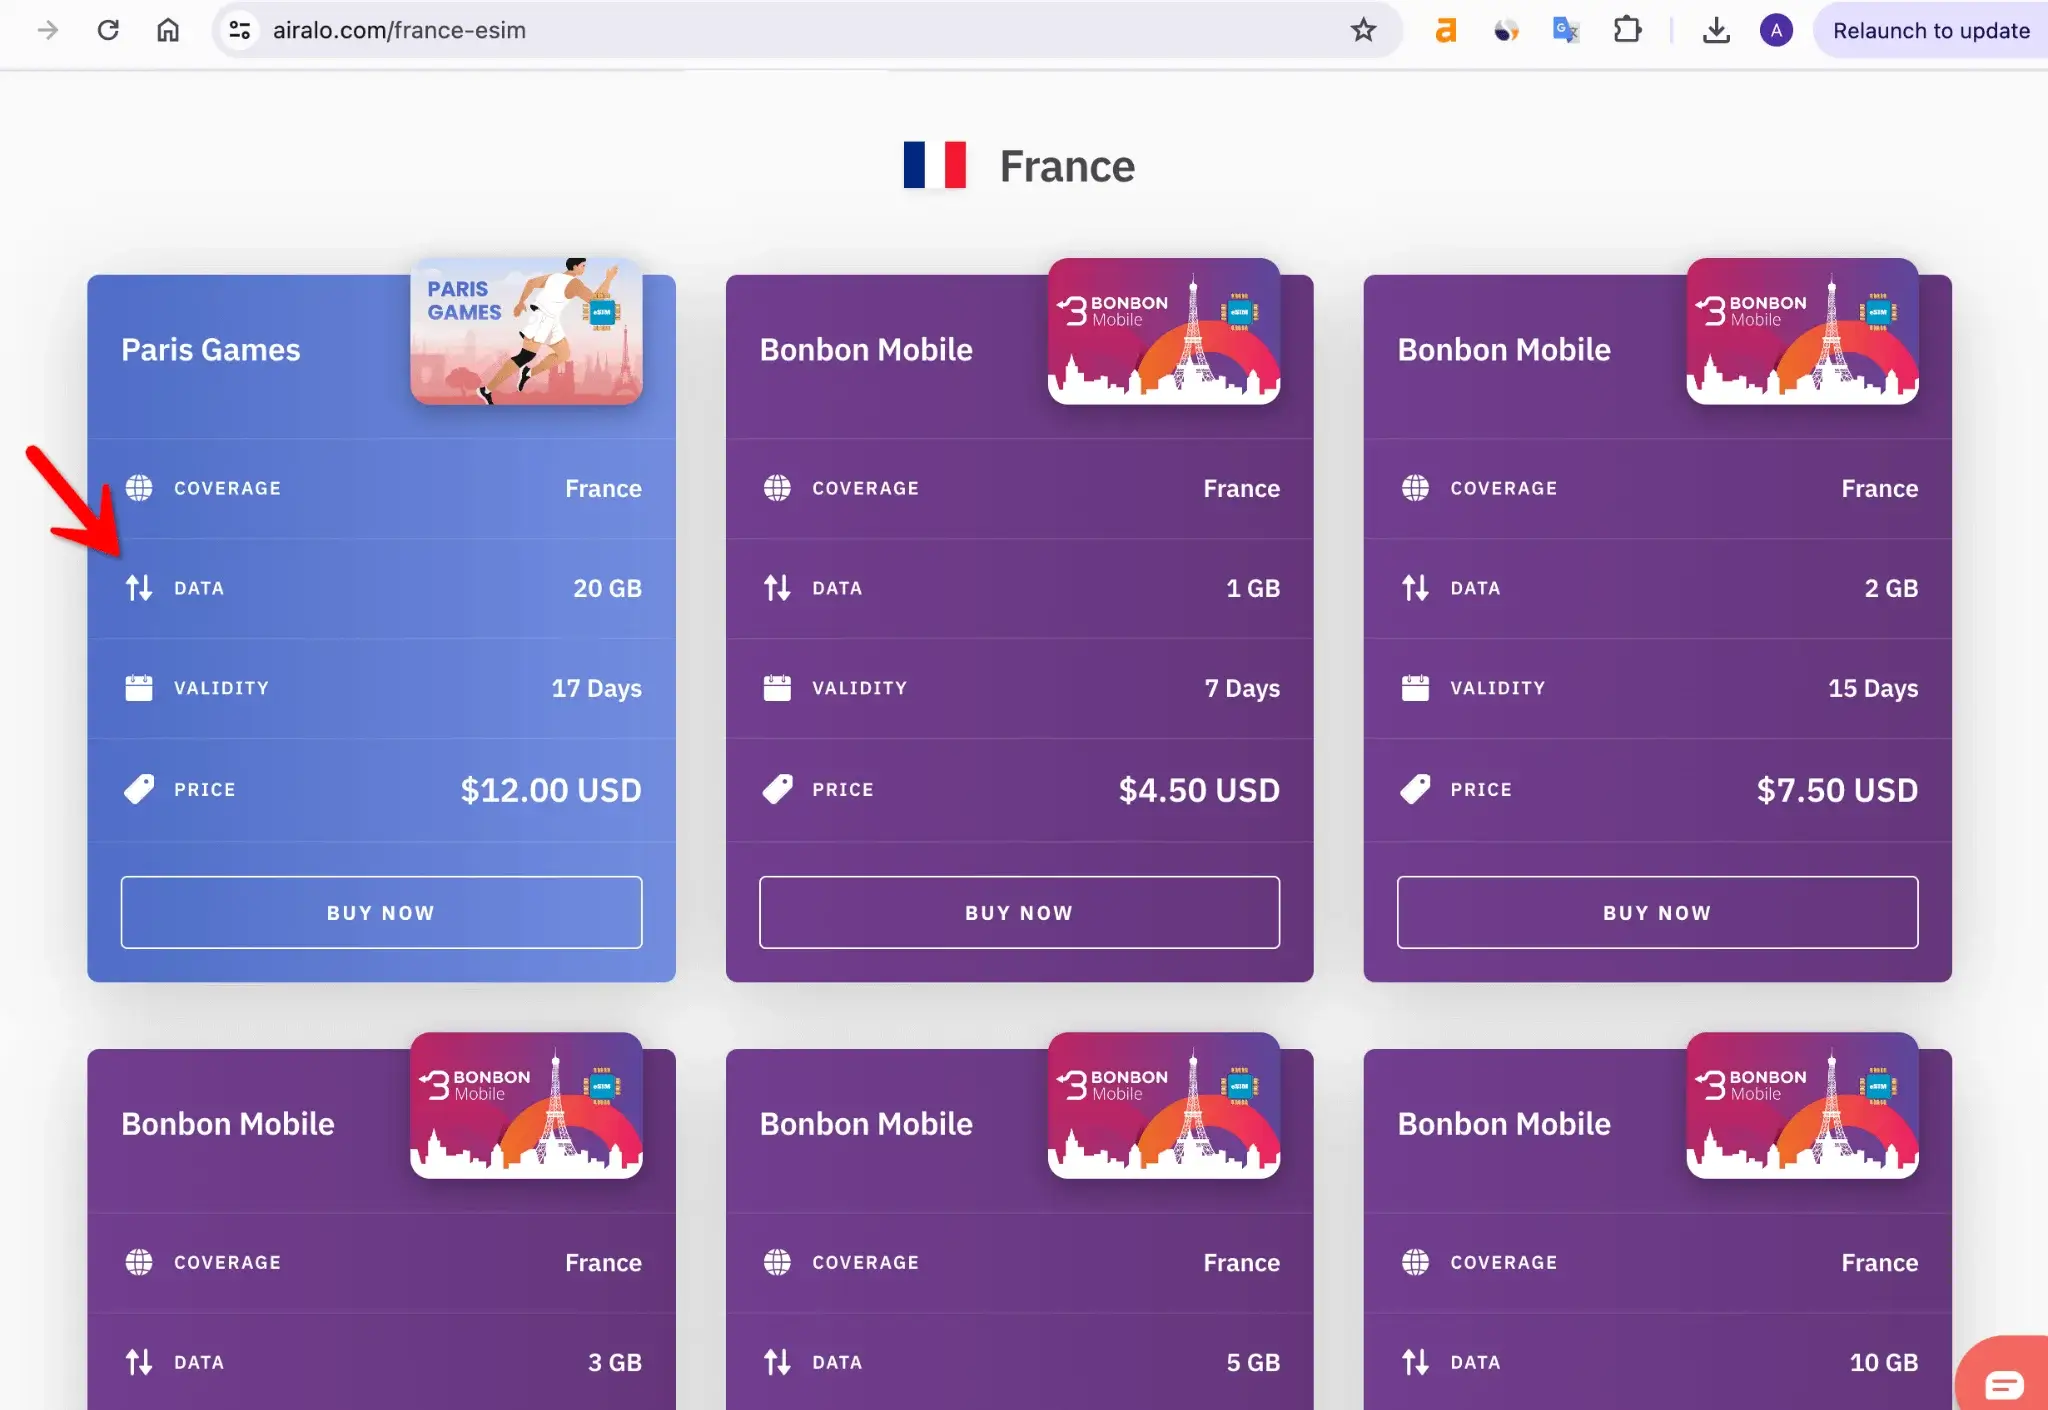Buy the $7.50 USD Bonbon Mobile plan
The width and height of the screenshot is (2048, 1410).
[x=1657, y=912]
